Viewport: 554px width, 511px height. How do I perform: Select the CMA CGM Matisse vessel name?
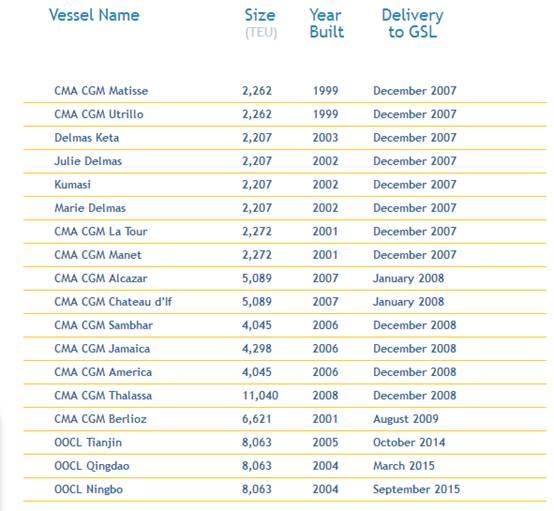(x=101, y=91)
